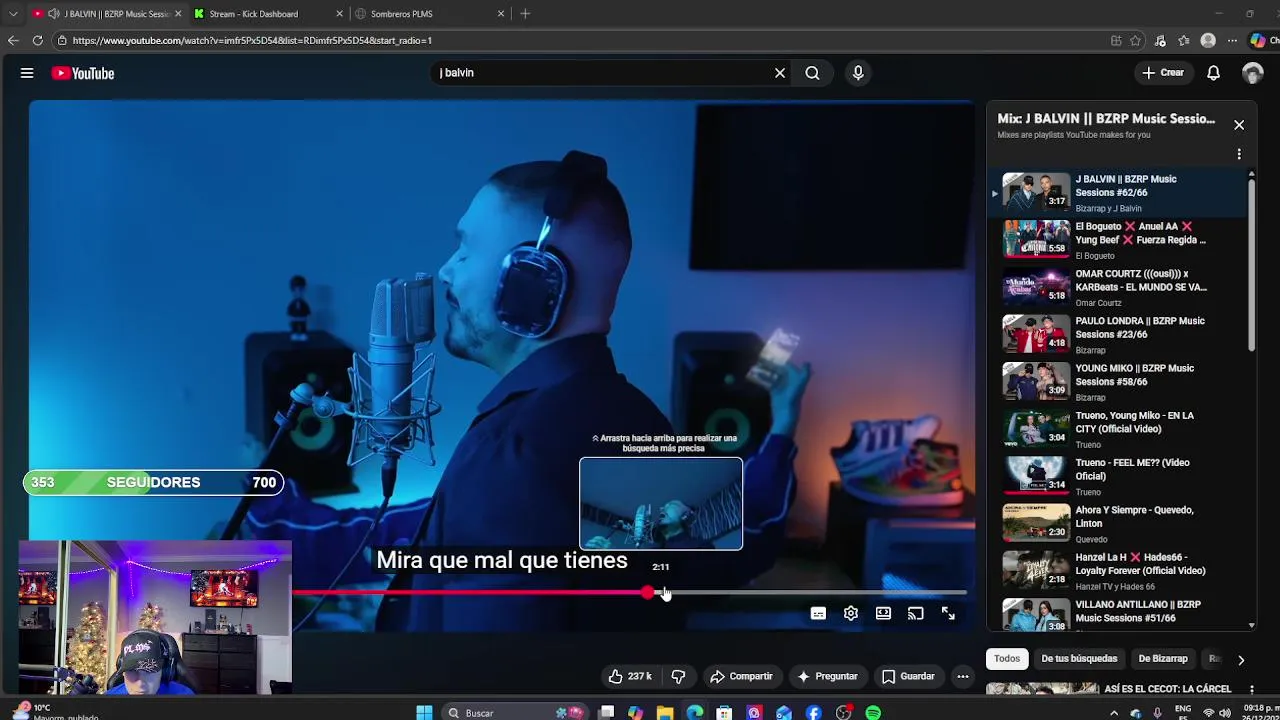Image resolution: width=1280 pixels, height=720 pixels.
Task: Go to YouTube home via the logo
Action: point(83,73)
